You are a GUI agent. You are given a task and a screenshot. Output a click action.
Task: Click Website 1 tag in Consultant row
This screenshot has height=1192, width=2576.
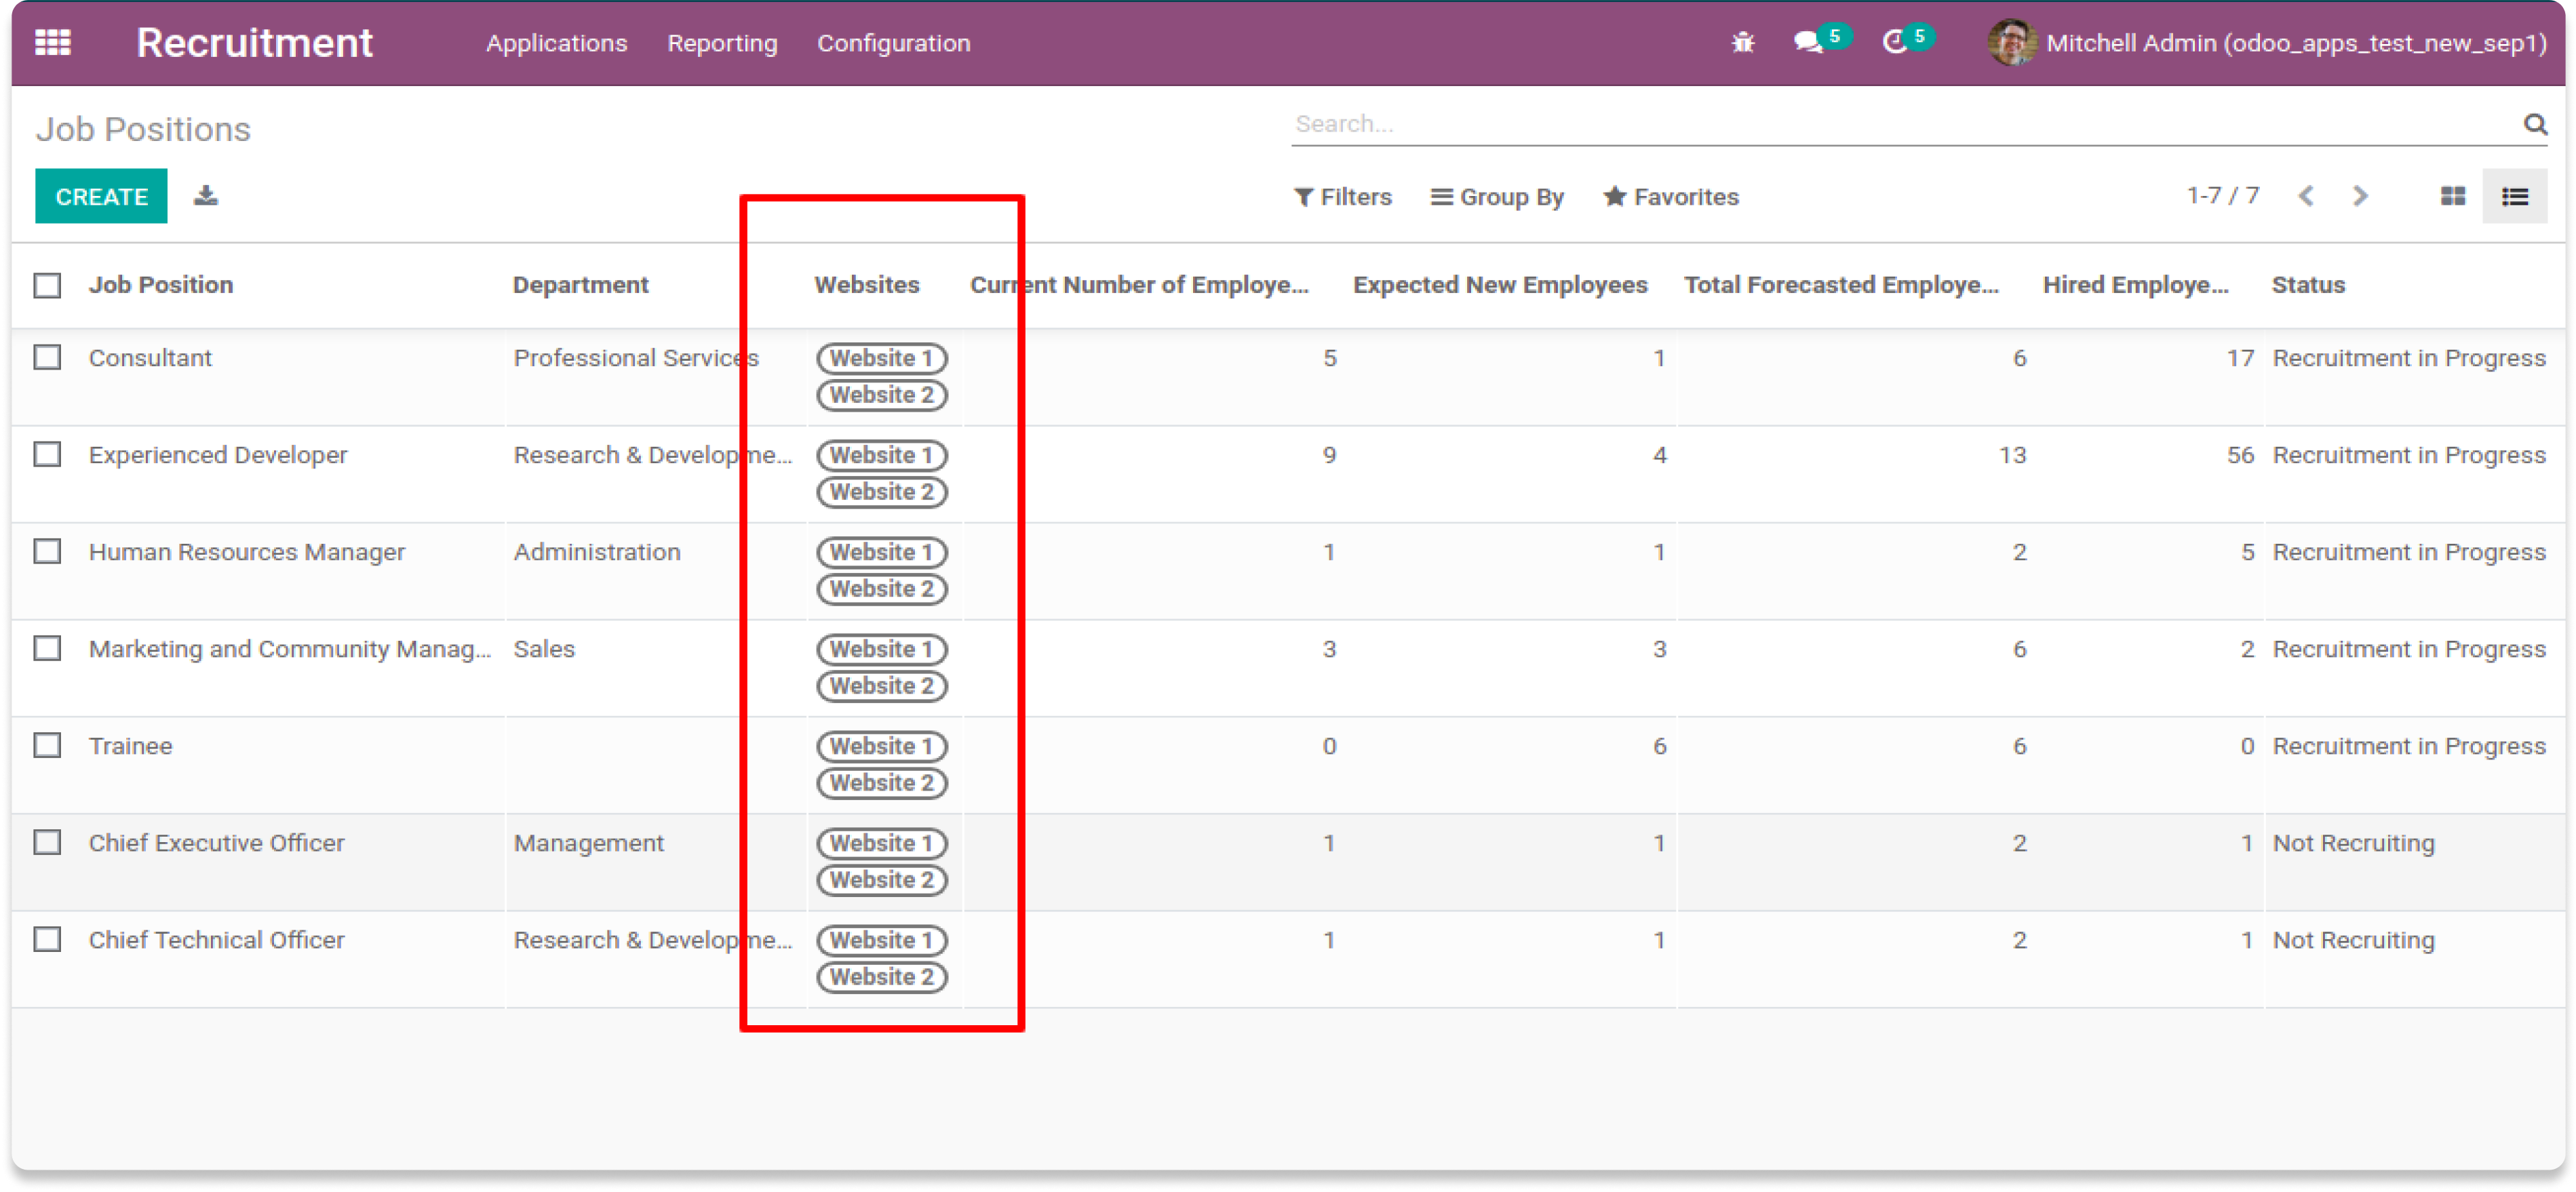881,358
